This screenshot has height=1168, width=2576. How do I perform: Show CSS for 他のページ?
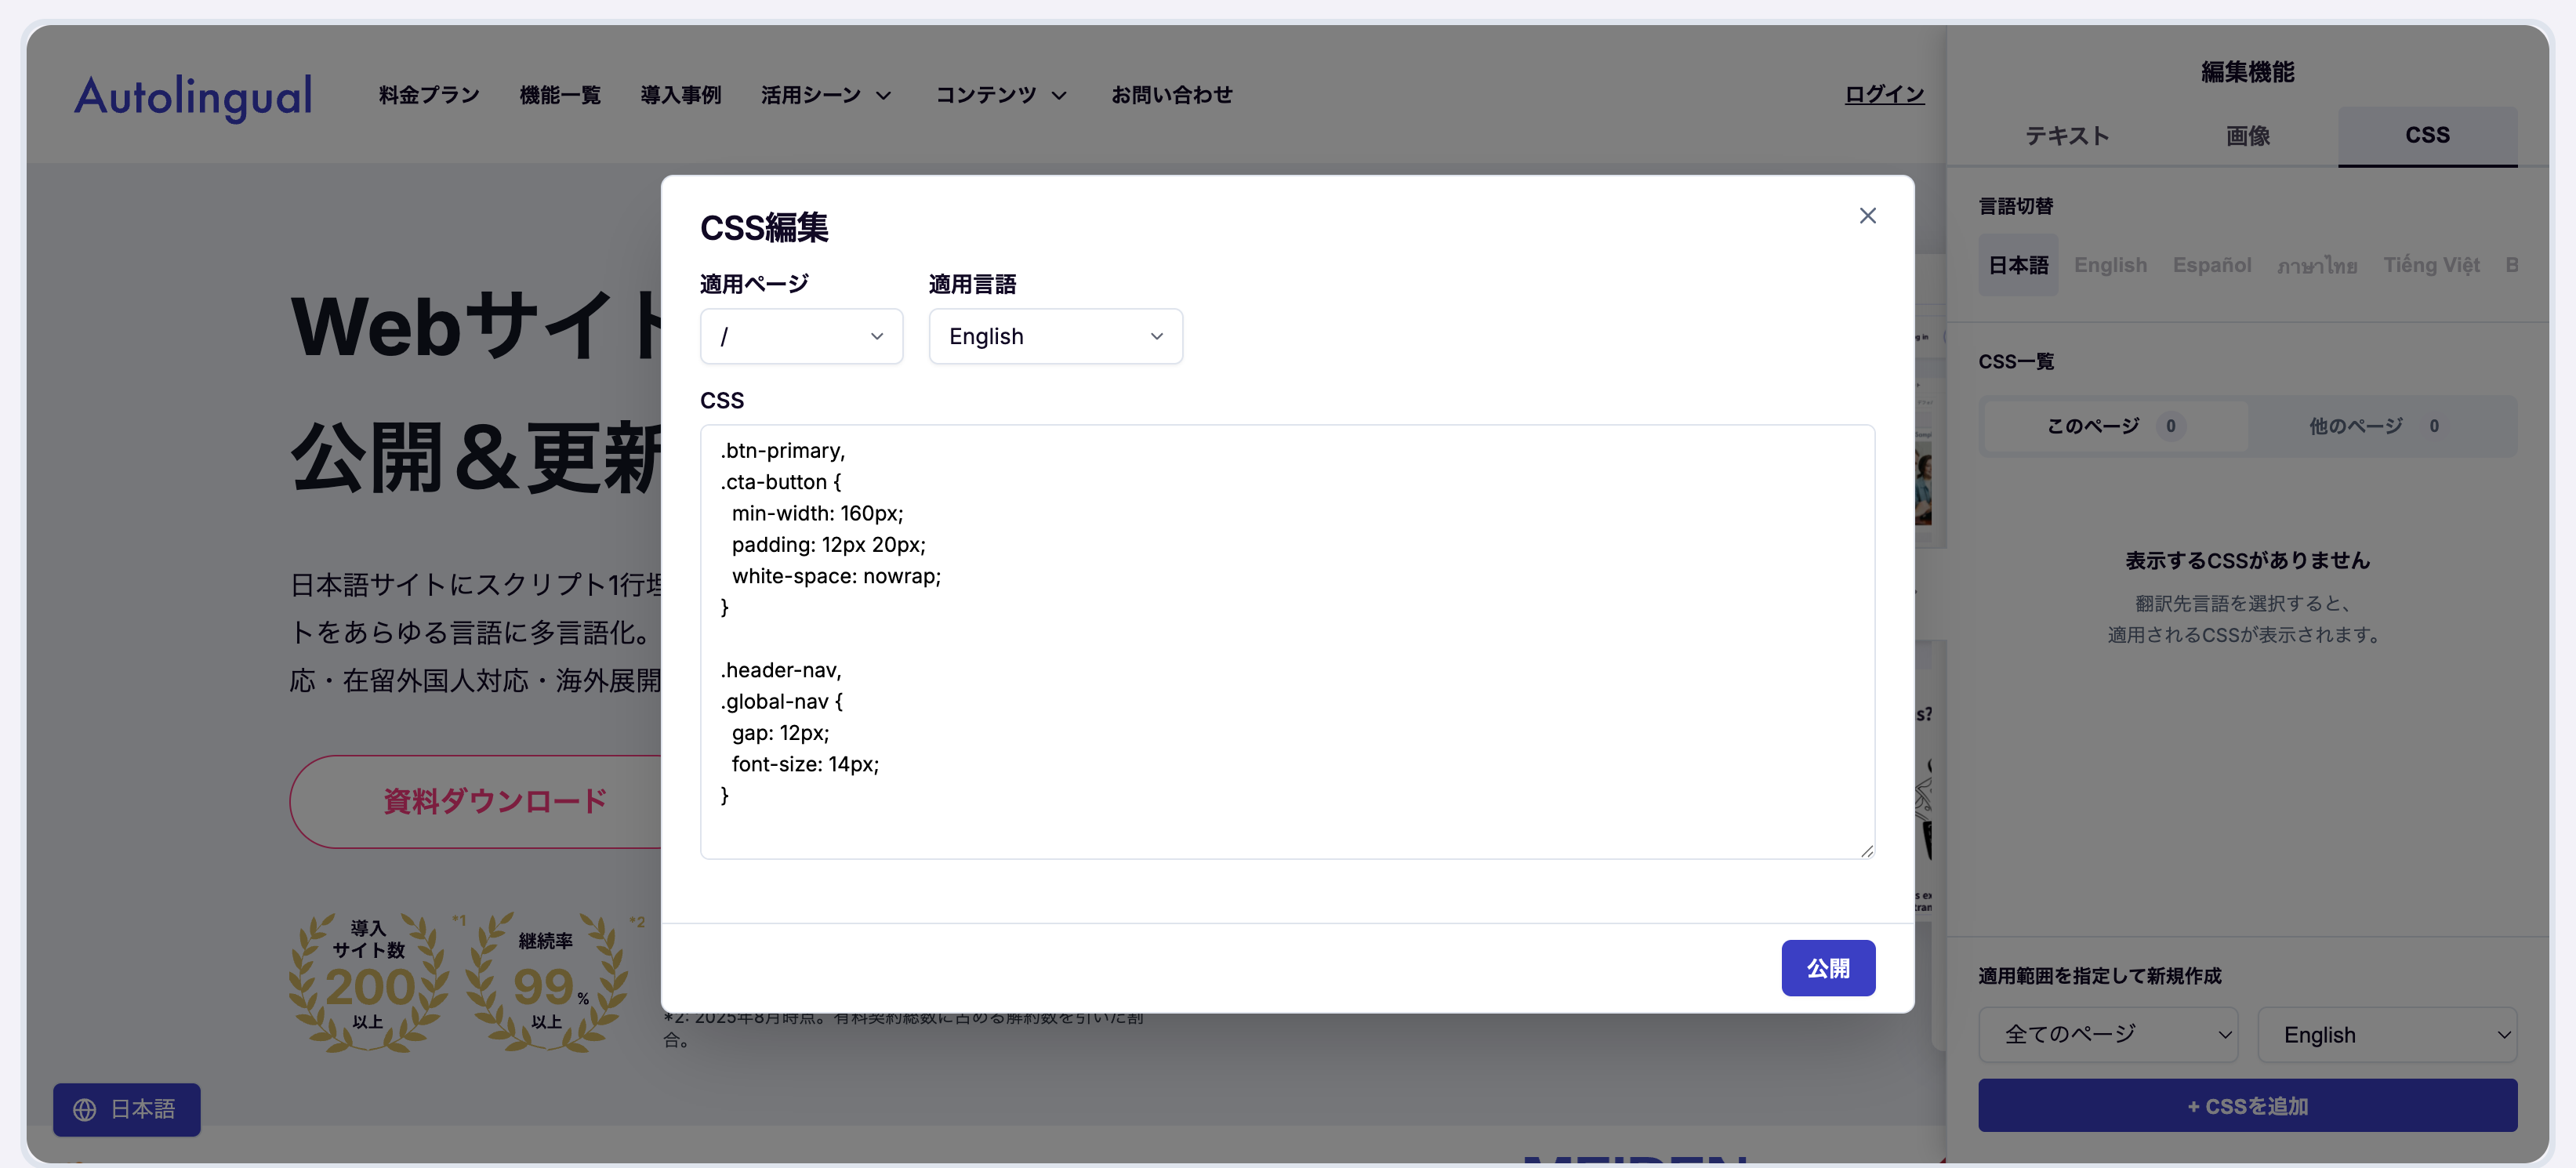click(x=2379, y=426)
